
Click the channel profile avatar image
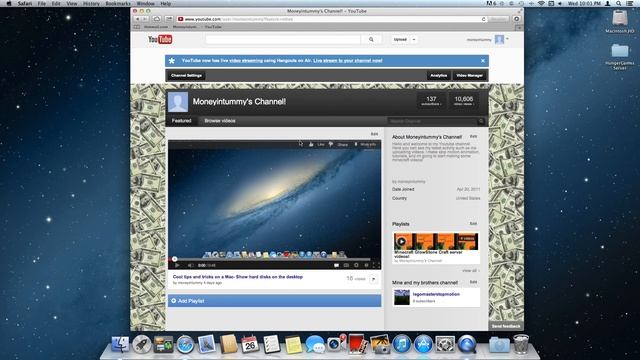point(178,102)
